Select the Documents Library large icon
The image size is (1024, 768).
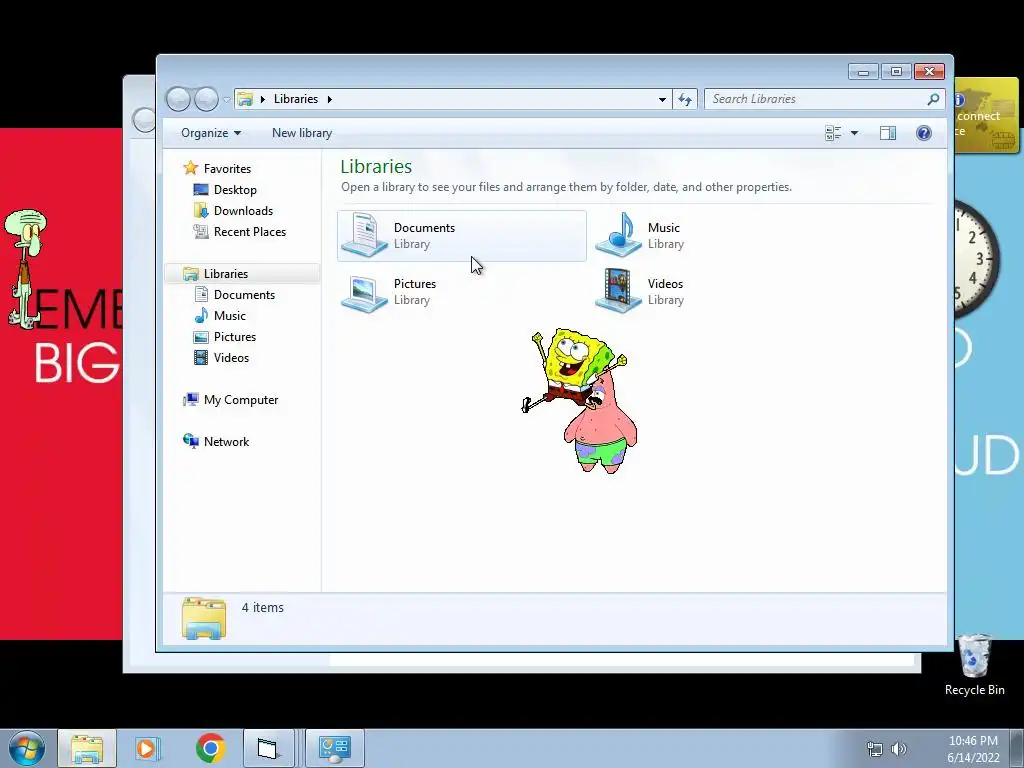tap(364, 235)
